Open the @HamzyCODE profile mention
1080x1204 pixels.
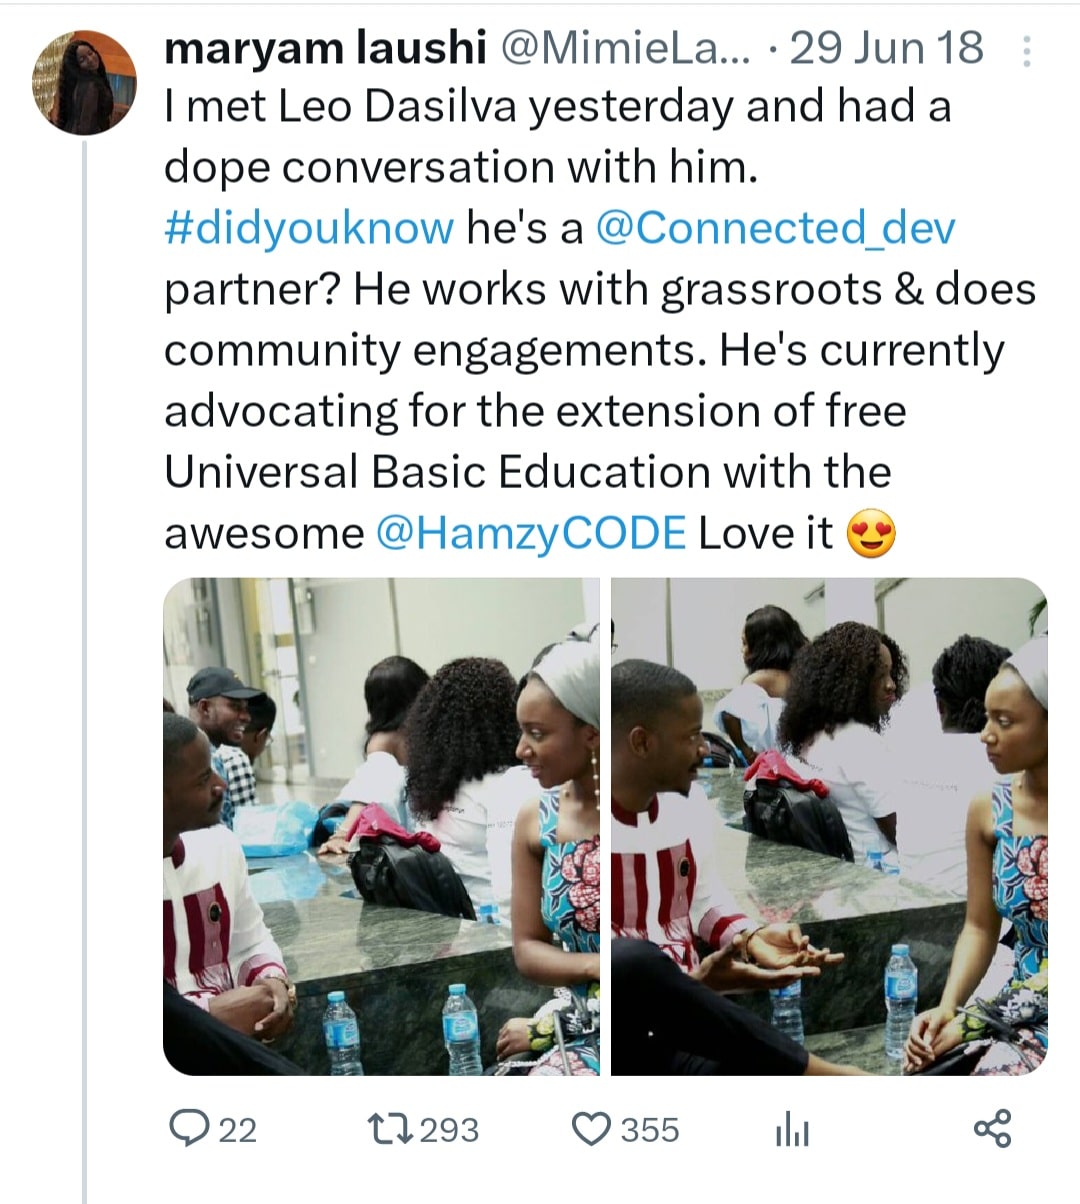[531, 533]
